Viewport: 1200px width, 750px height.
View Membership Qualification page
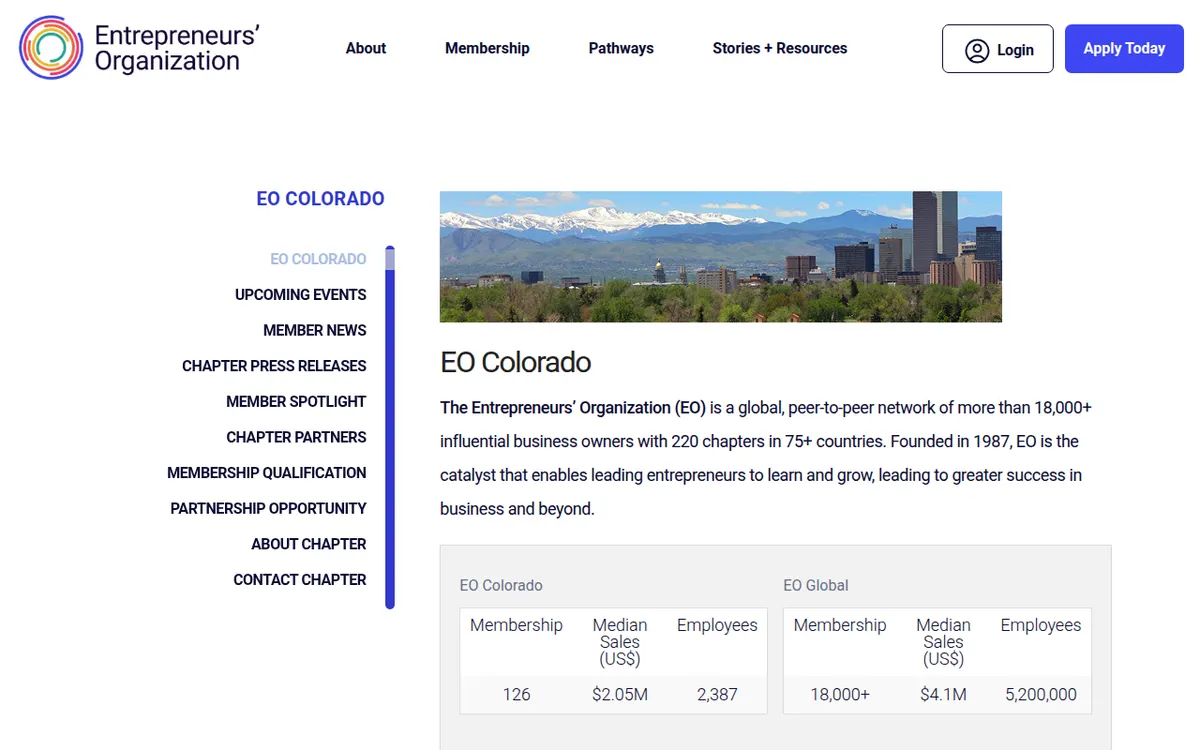pos(267,473)
